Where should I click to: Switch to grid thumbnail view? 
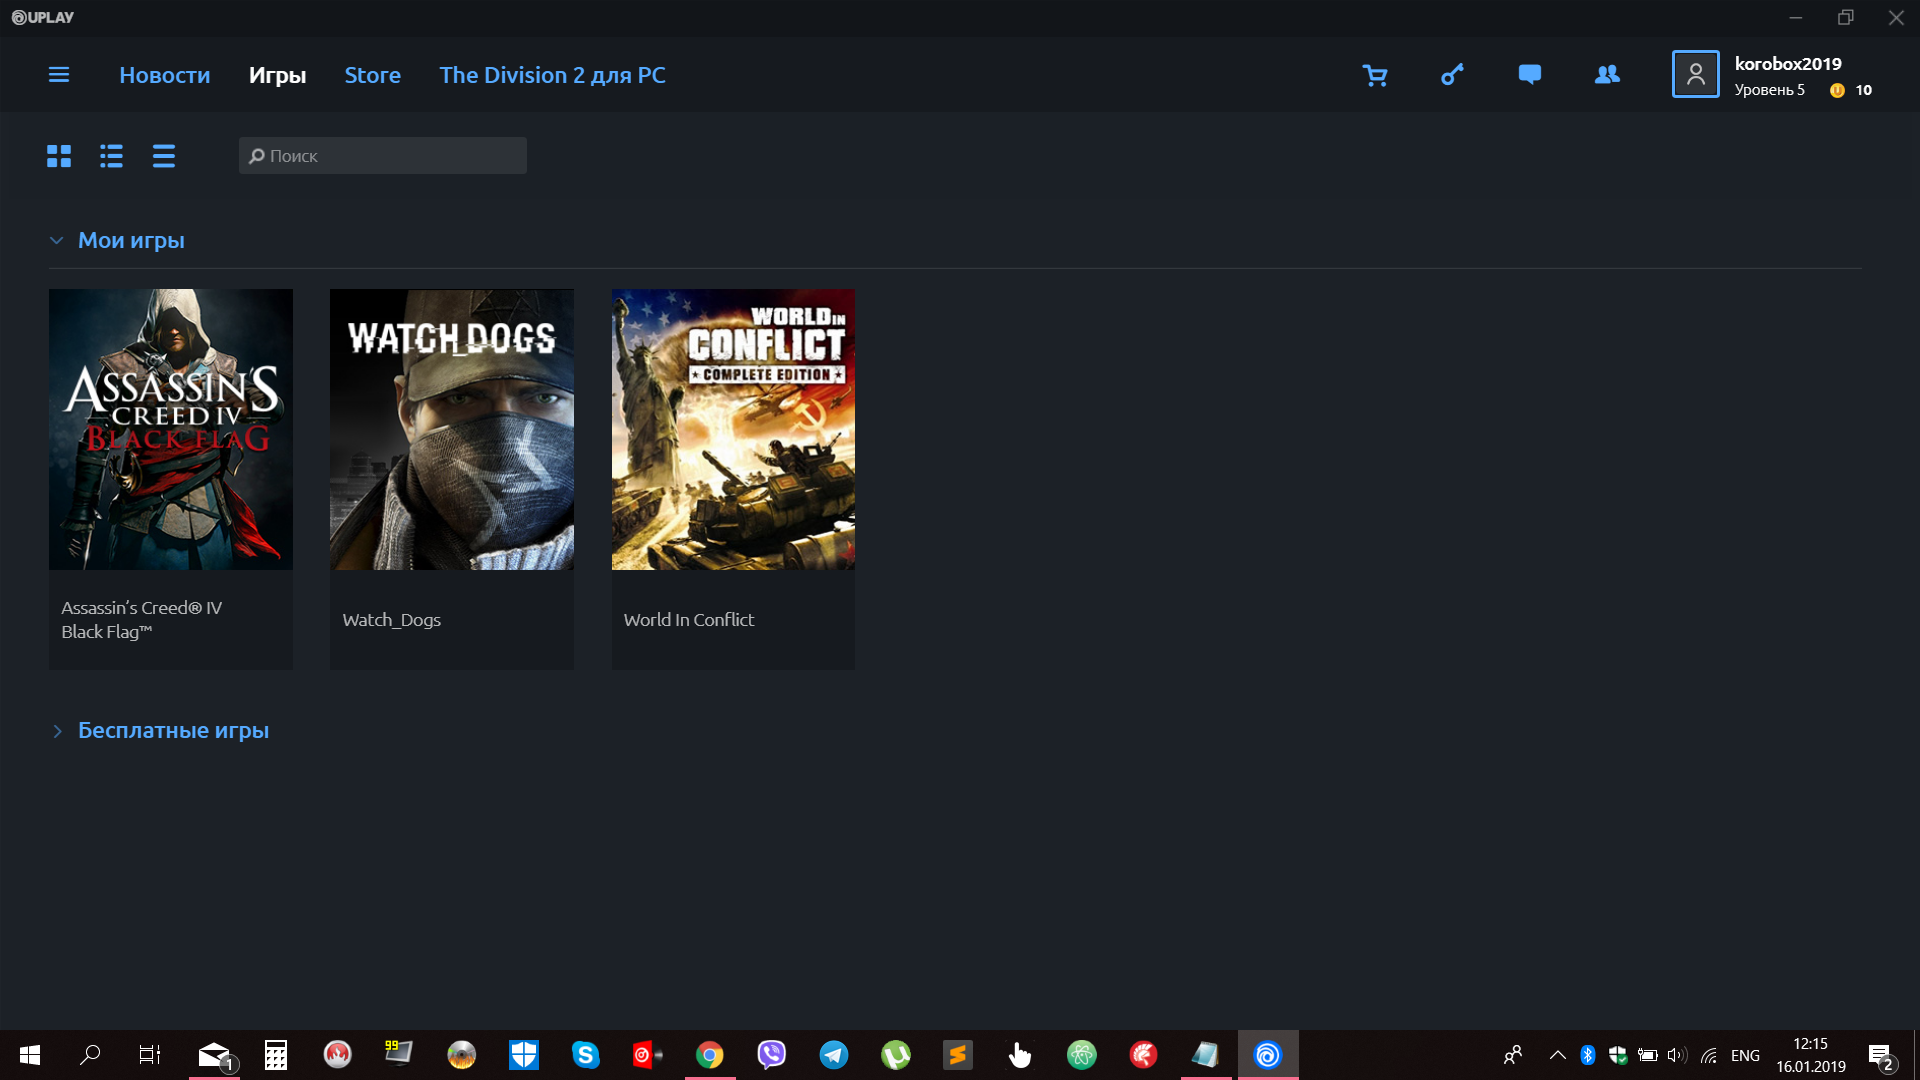pyautogui.click(x=59, y=156)
